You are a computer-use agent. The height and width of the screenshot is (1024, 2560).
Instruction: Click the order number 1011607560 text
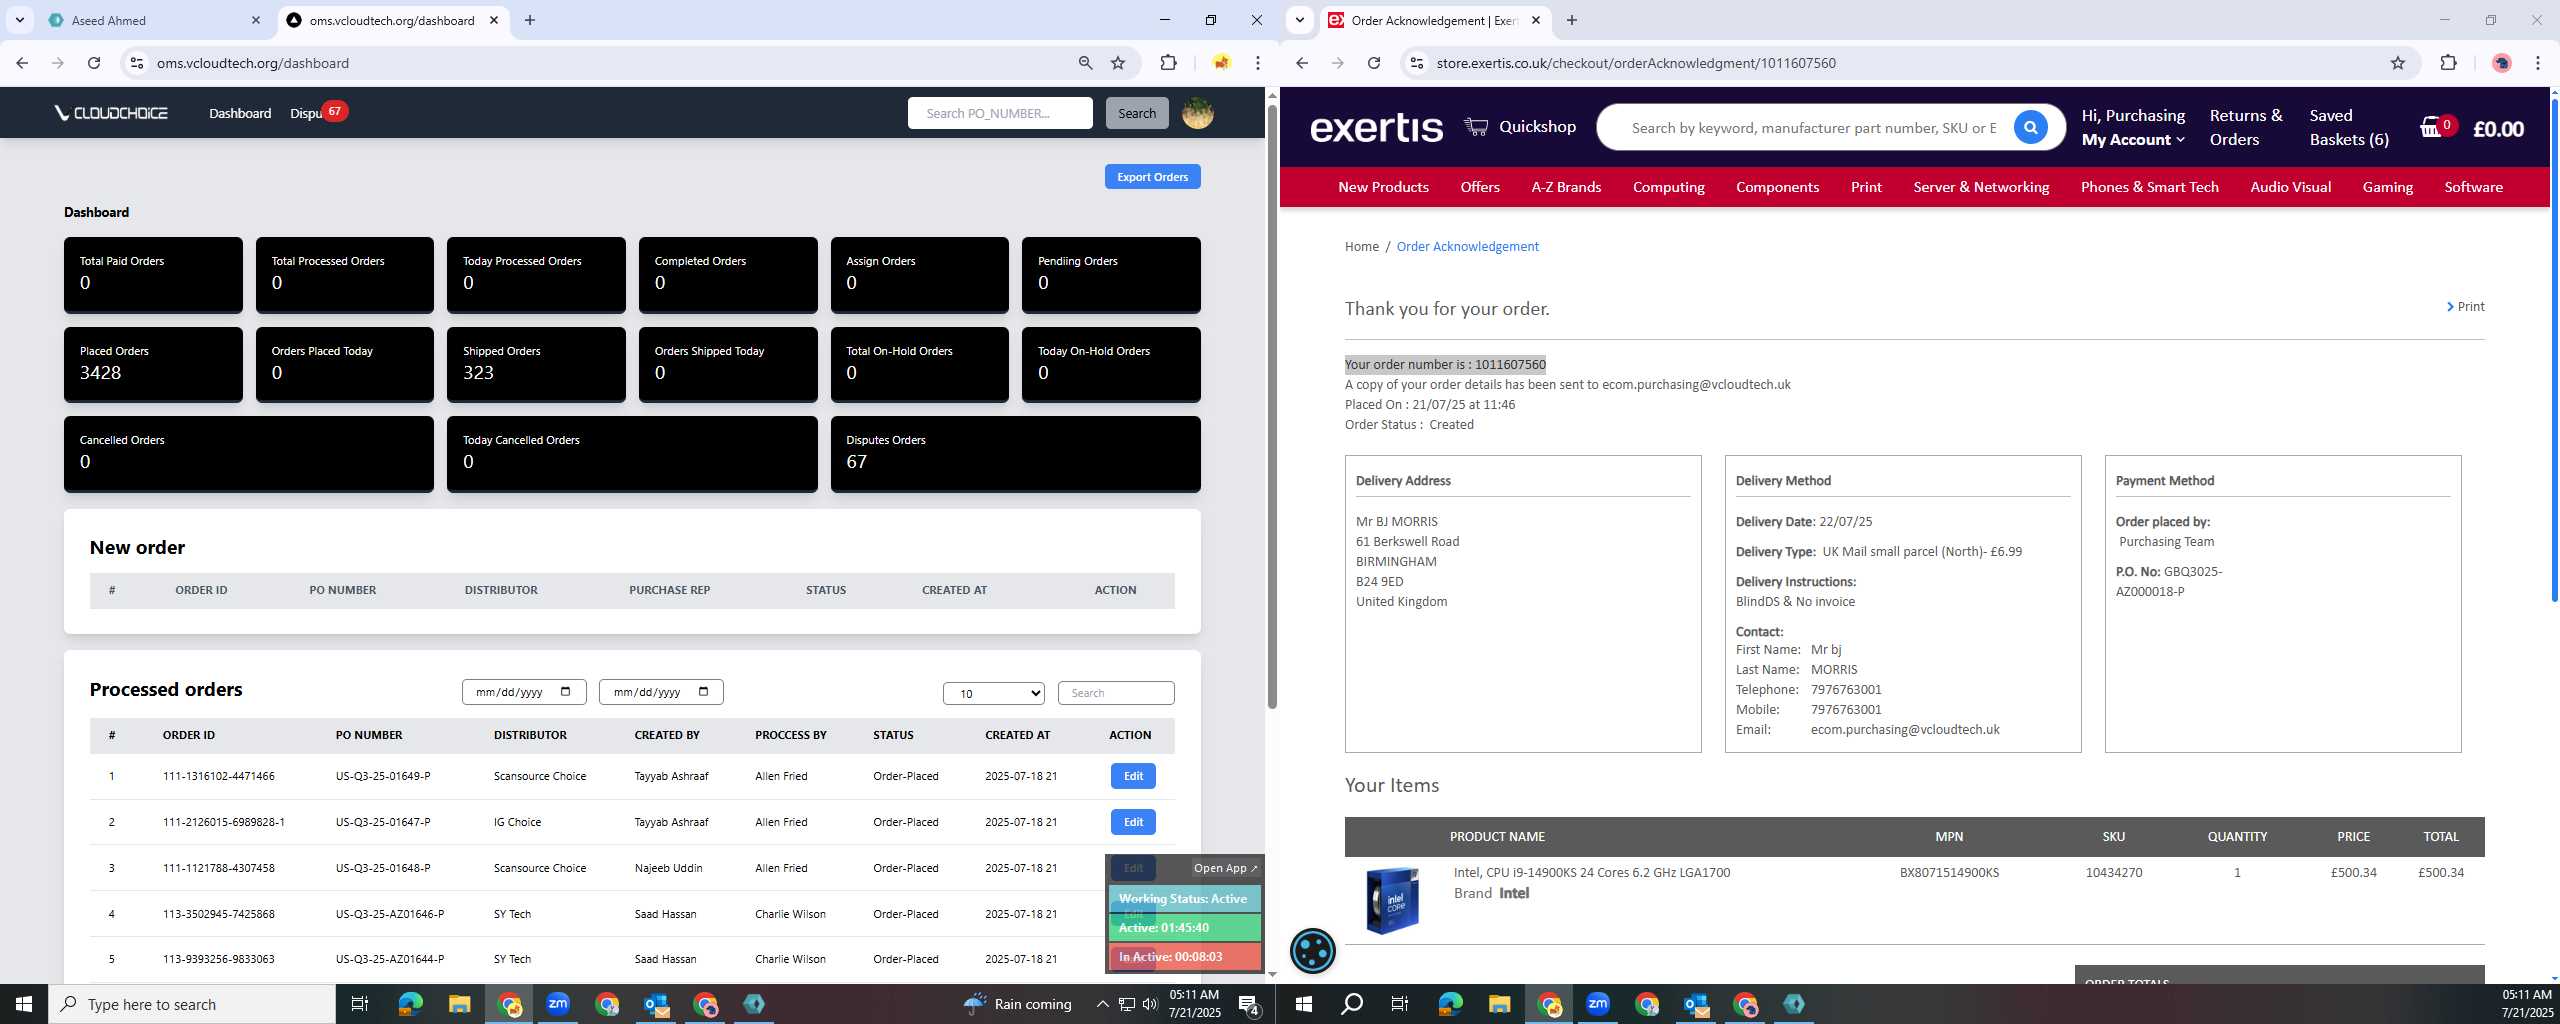(x=1510, y=365)
